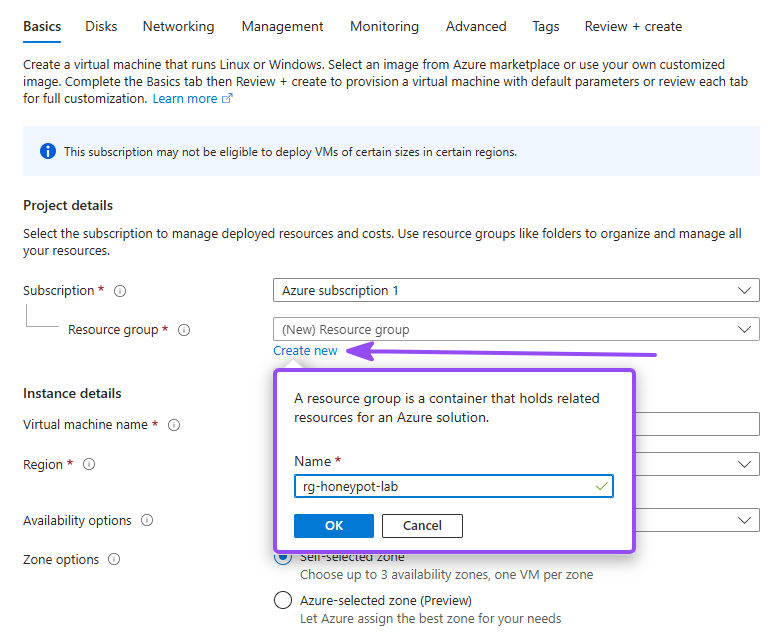
Task: Click the Project details heading
Action: point(68,205)
